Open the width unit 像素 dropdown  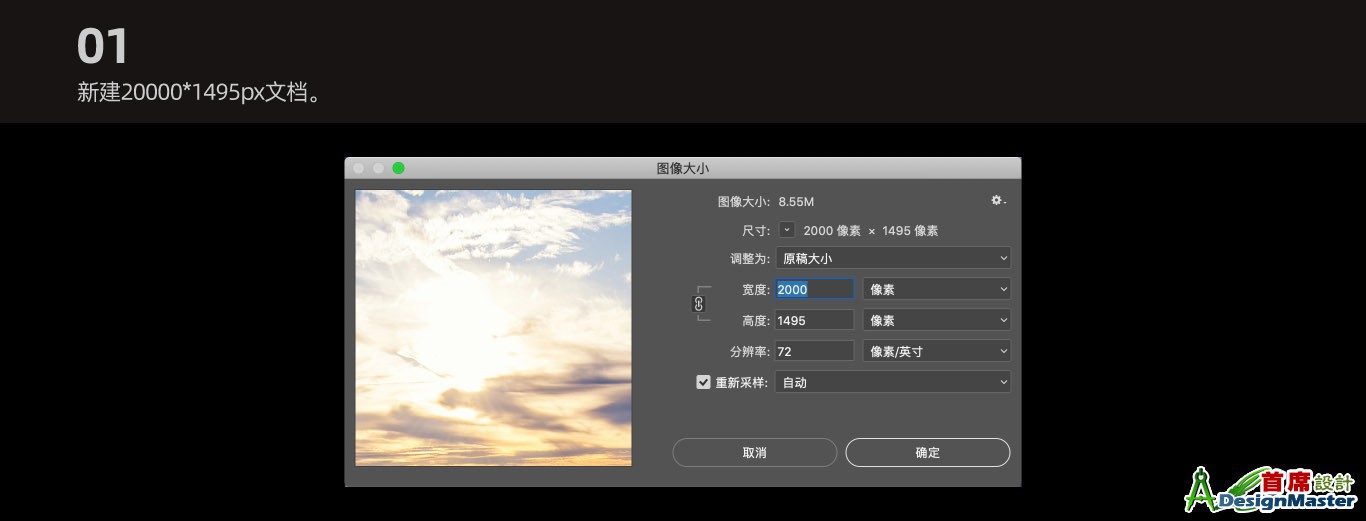936,289
